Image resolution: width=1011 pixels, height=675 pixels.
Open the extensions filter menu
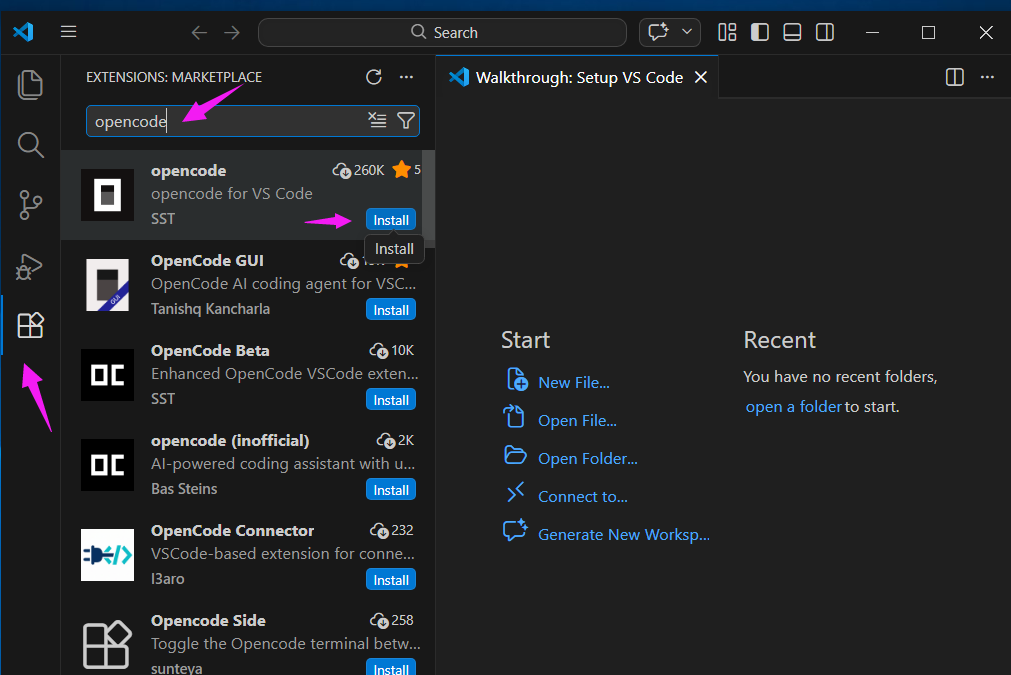click(405, 121)
